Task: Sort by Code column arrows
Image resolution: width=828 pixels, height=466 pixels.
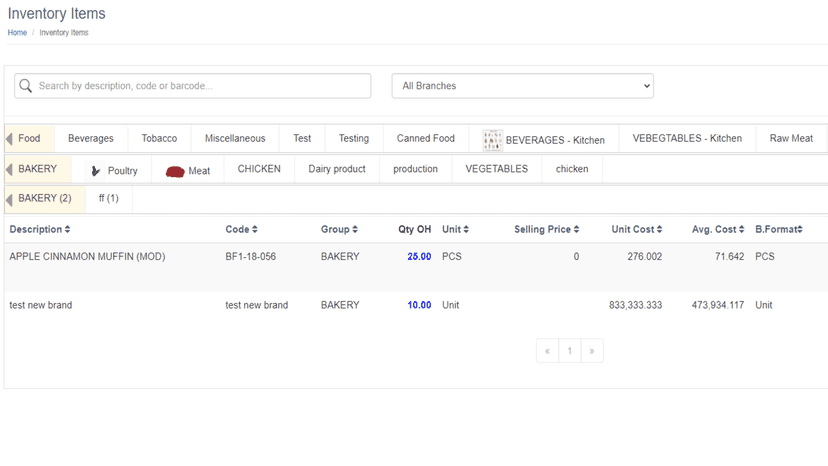Action: [x=255, y=229]
